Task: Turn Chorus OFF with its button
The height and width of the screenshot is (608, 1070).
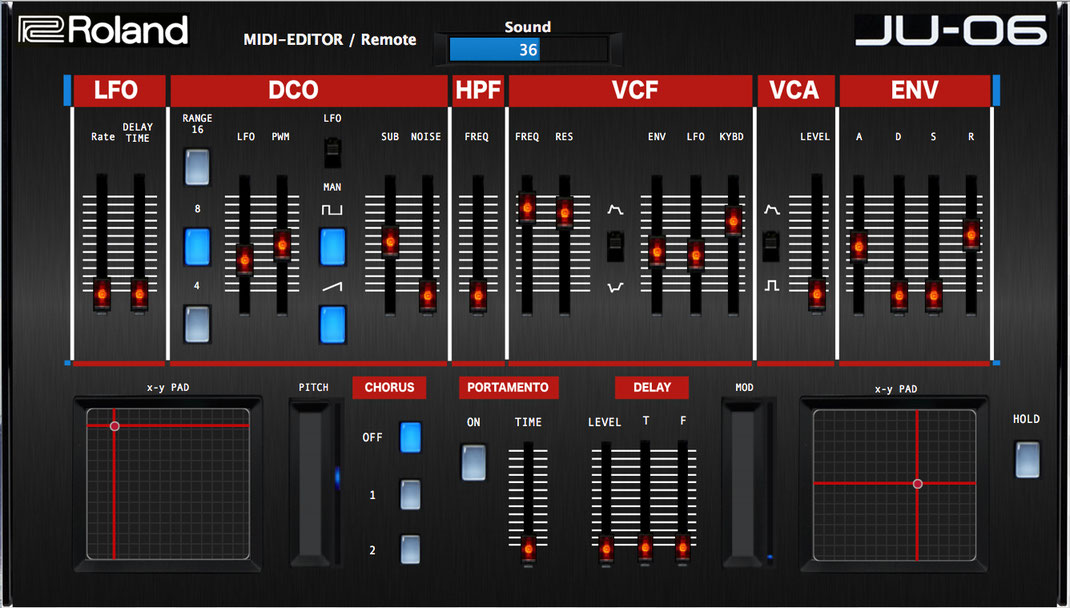Action: click(410, 437)
